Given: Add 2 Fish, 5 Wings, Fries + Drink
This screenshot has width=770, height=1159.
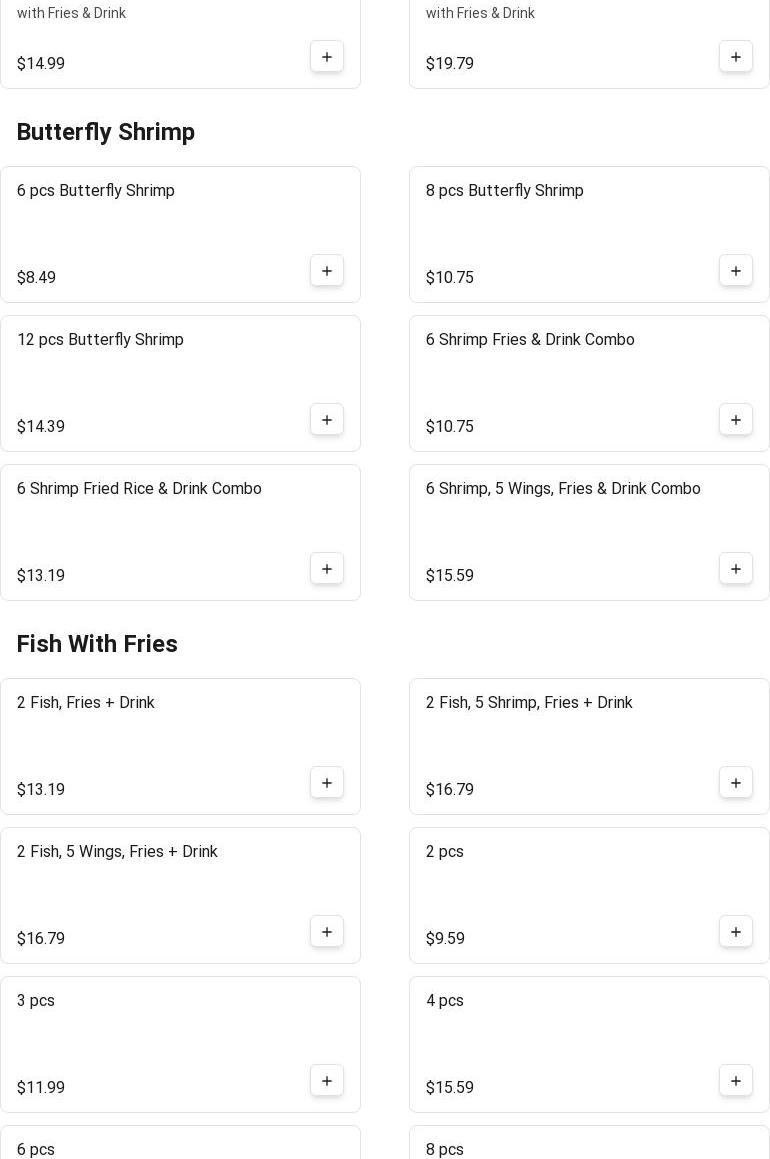Looking at the screenshot, I should pos(327,932).
